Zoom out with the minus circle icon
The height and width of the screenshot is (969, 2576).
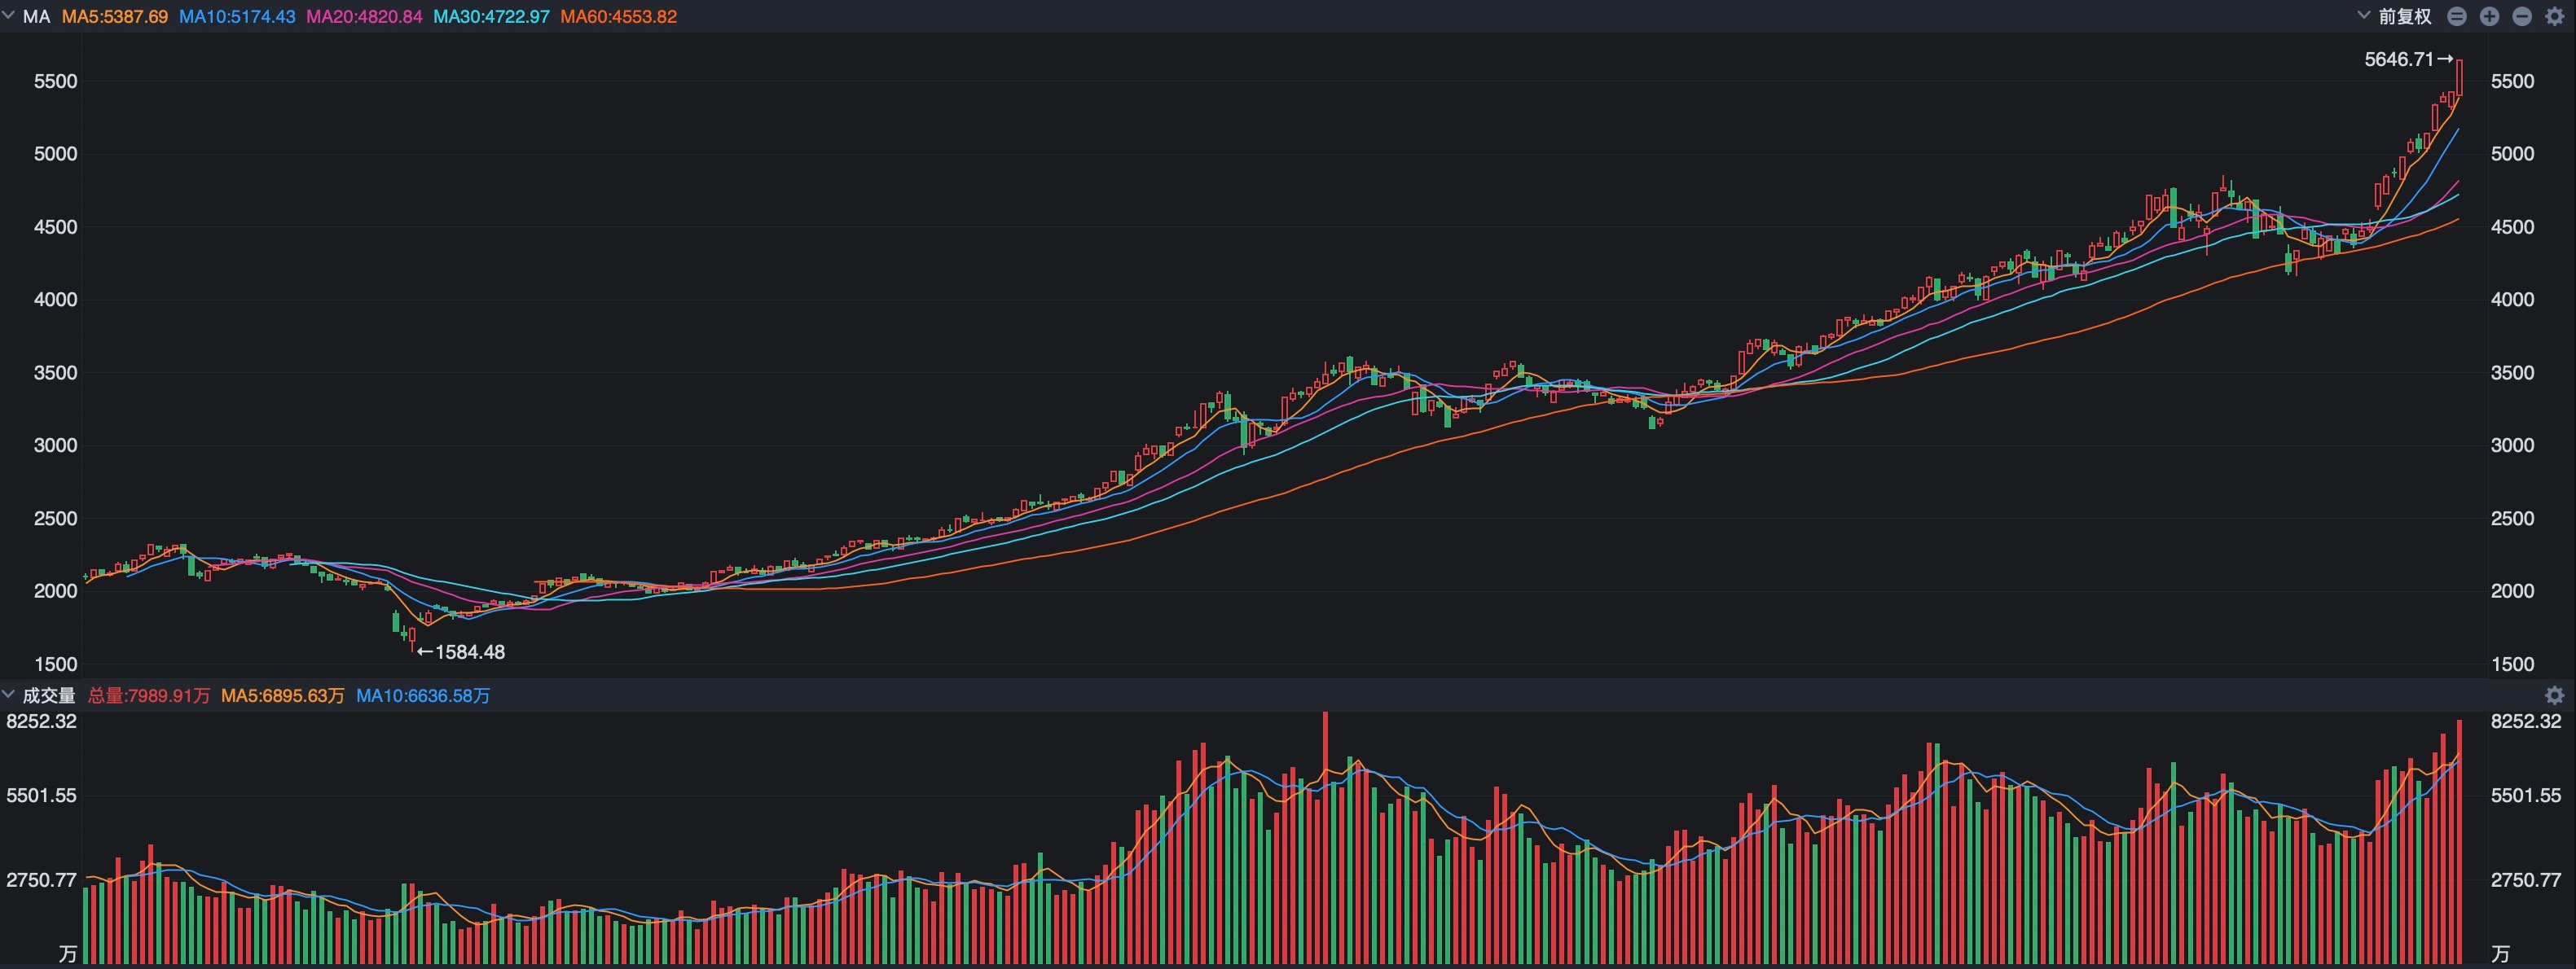click(x=2522, y=16)
